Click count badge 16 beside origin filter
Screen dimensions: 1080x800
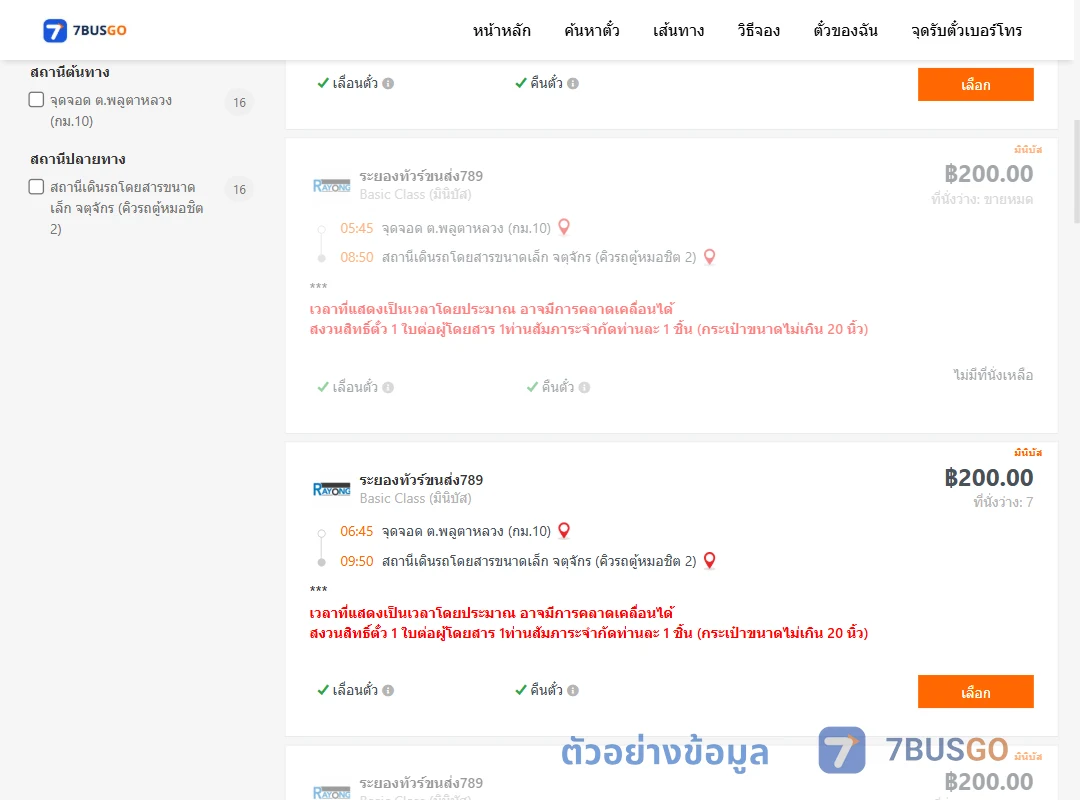click(239, 103)
